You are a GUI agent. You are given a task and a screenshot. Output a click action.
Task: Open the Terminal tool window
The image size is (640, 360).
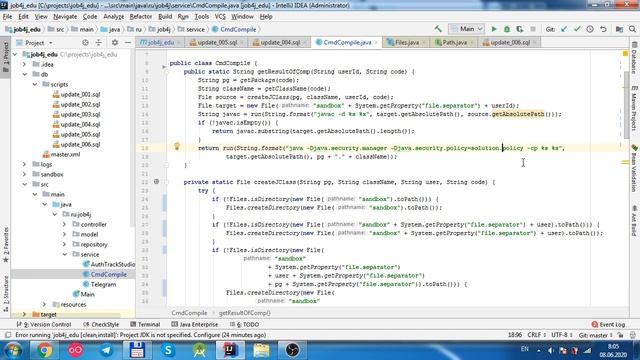pos(145,324)
